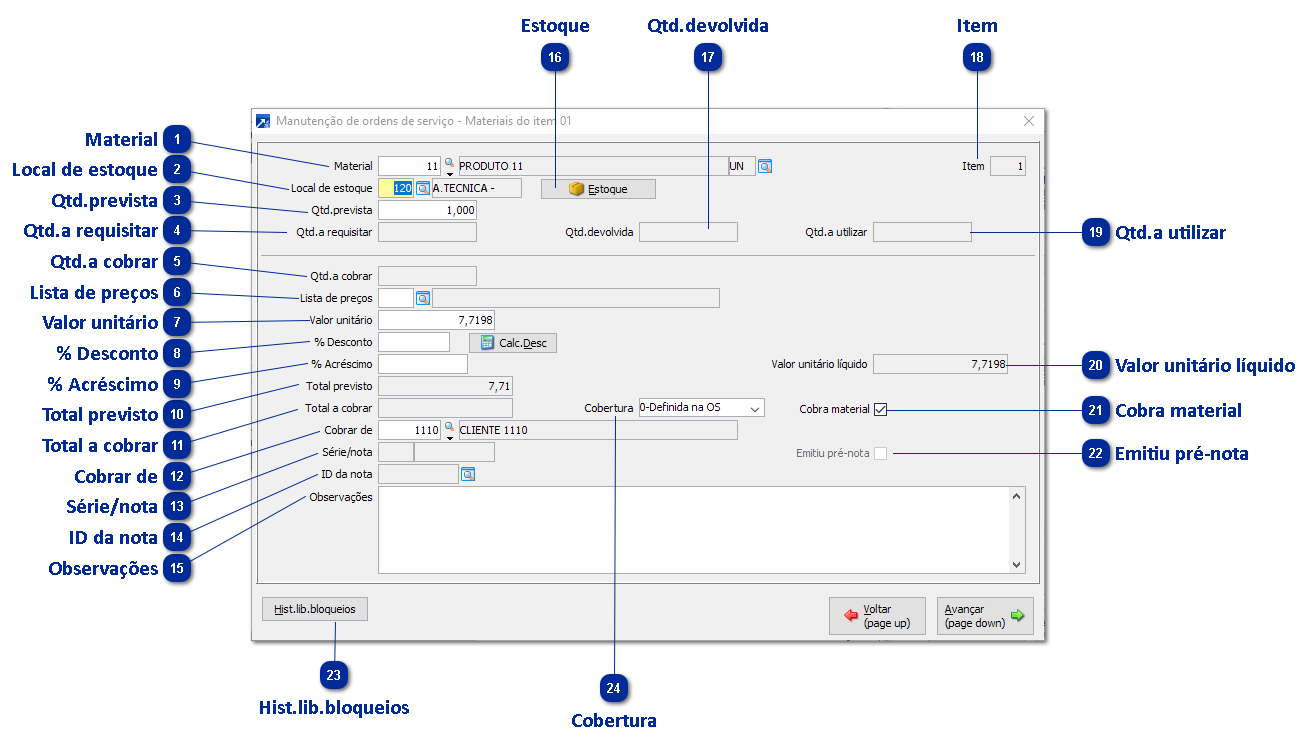Focus the % Acréscimo field

(x=423, y=364)
